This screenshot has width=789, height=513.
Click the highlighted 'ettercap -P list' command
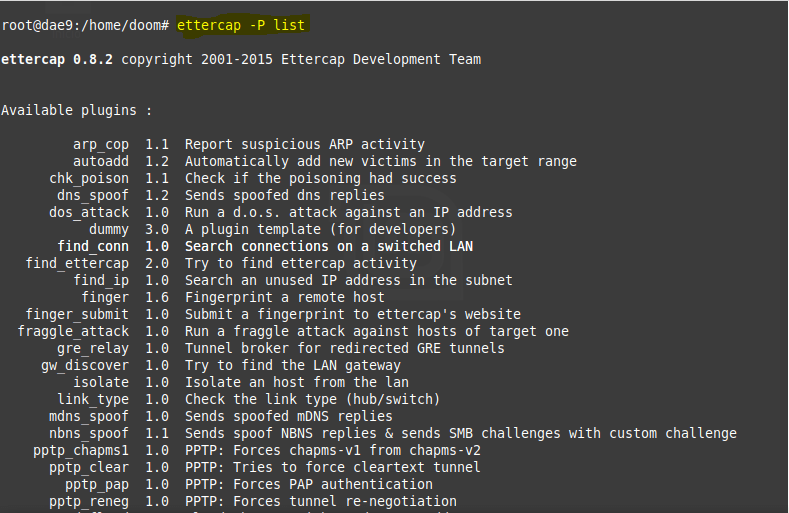click(x=241, y=25)
